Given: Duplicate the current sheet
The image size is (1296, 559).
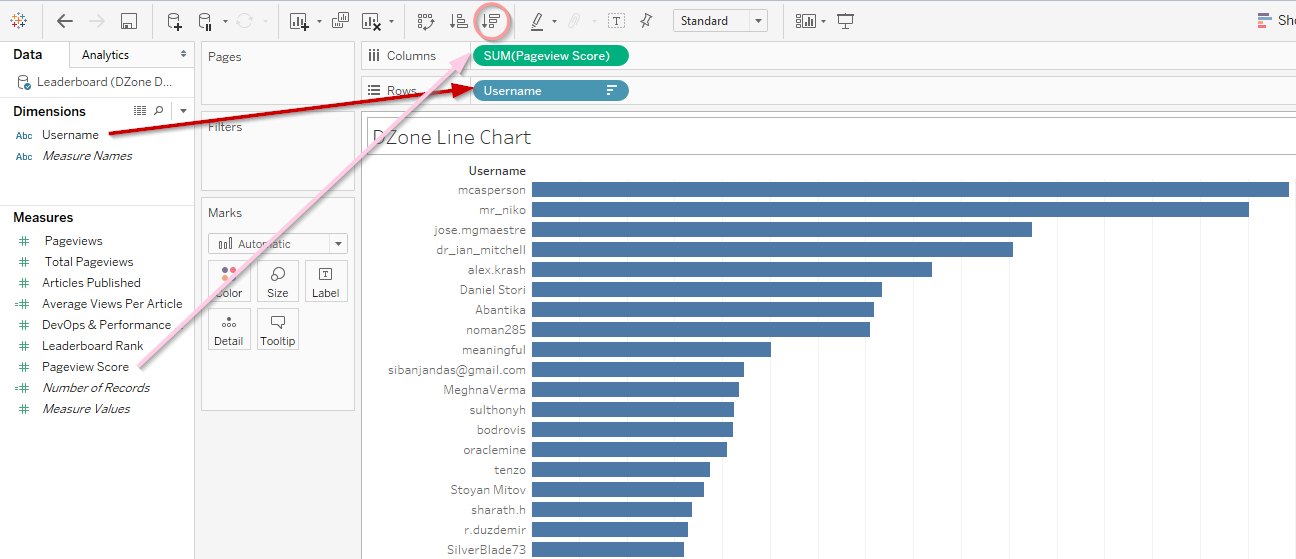Looking at the screenshot, I should 340,20.
